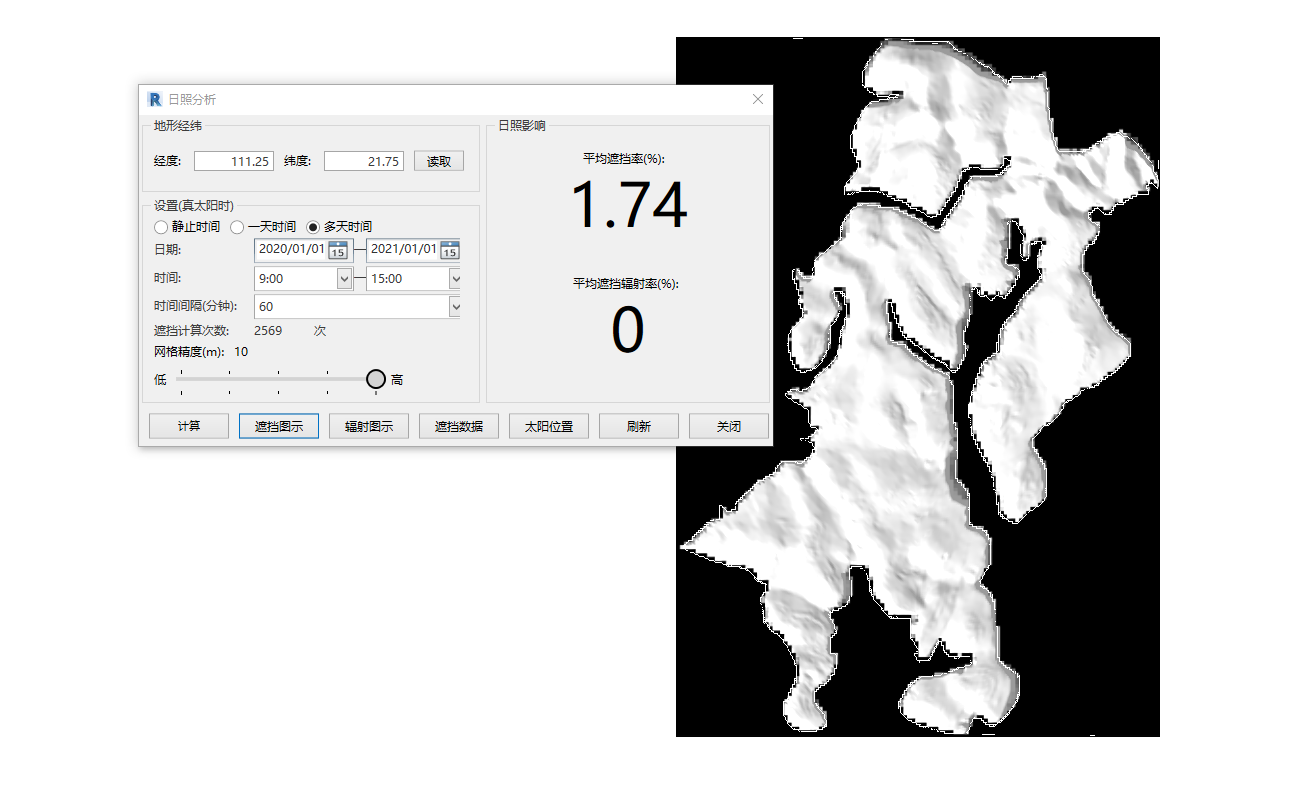
Task: Expand the 时间间隔 60 minutes dropdown
Action: coord(456,307)
